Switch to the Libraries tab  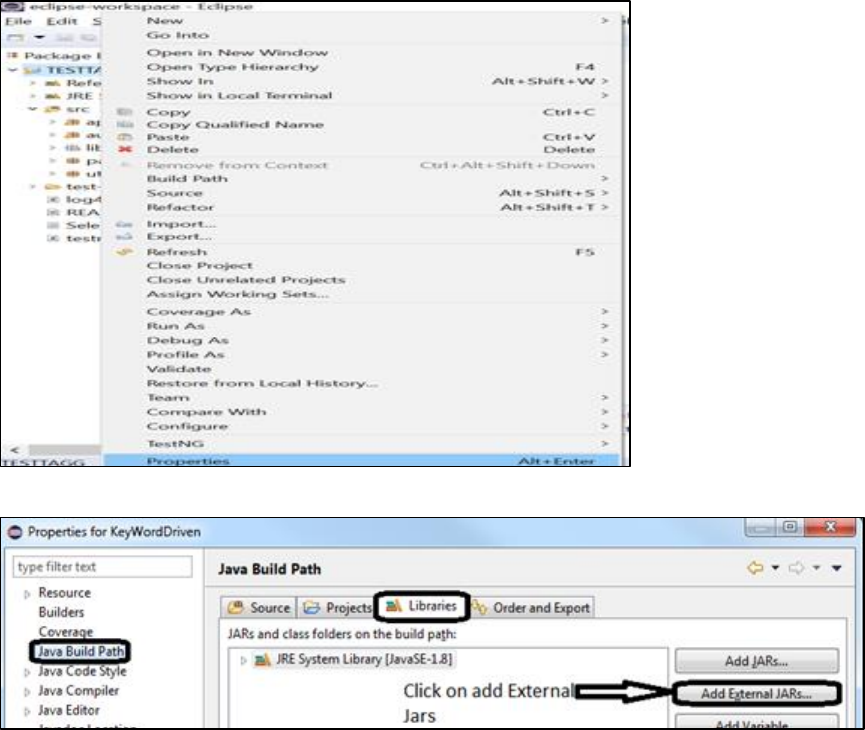[x=422, y=606]
